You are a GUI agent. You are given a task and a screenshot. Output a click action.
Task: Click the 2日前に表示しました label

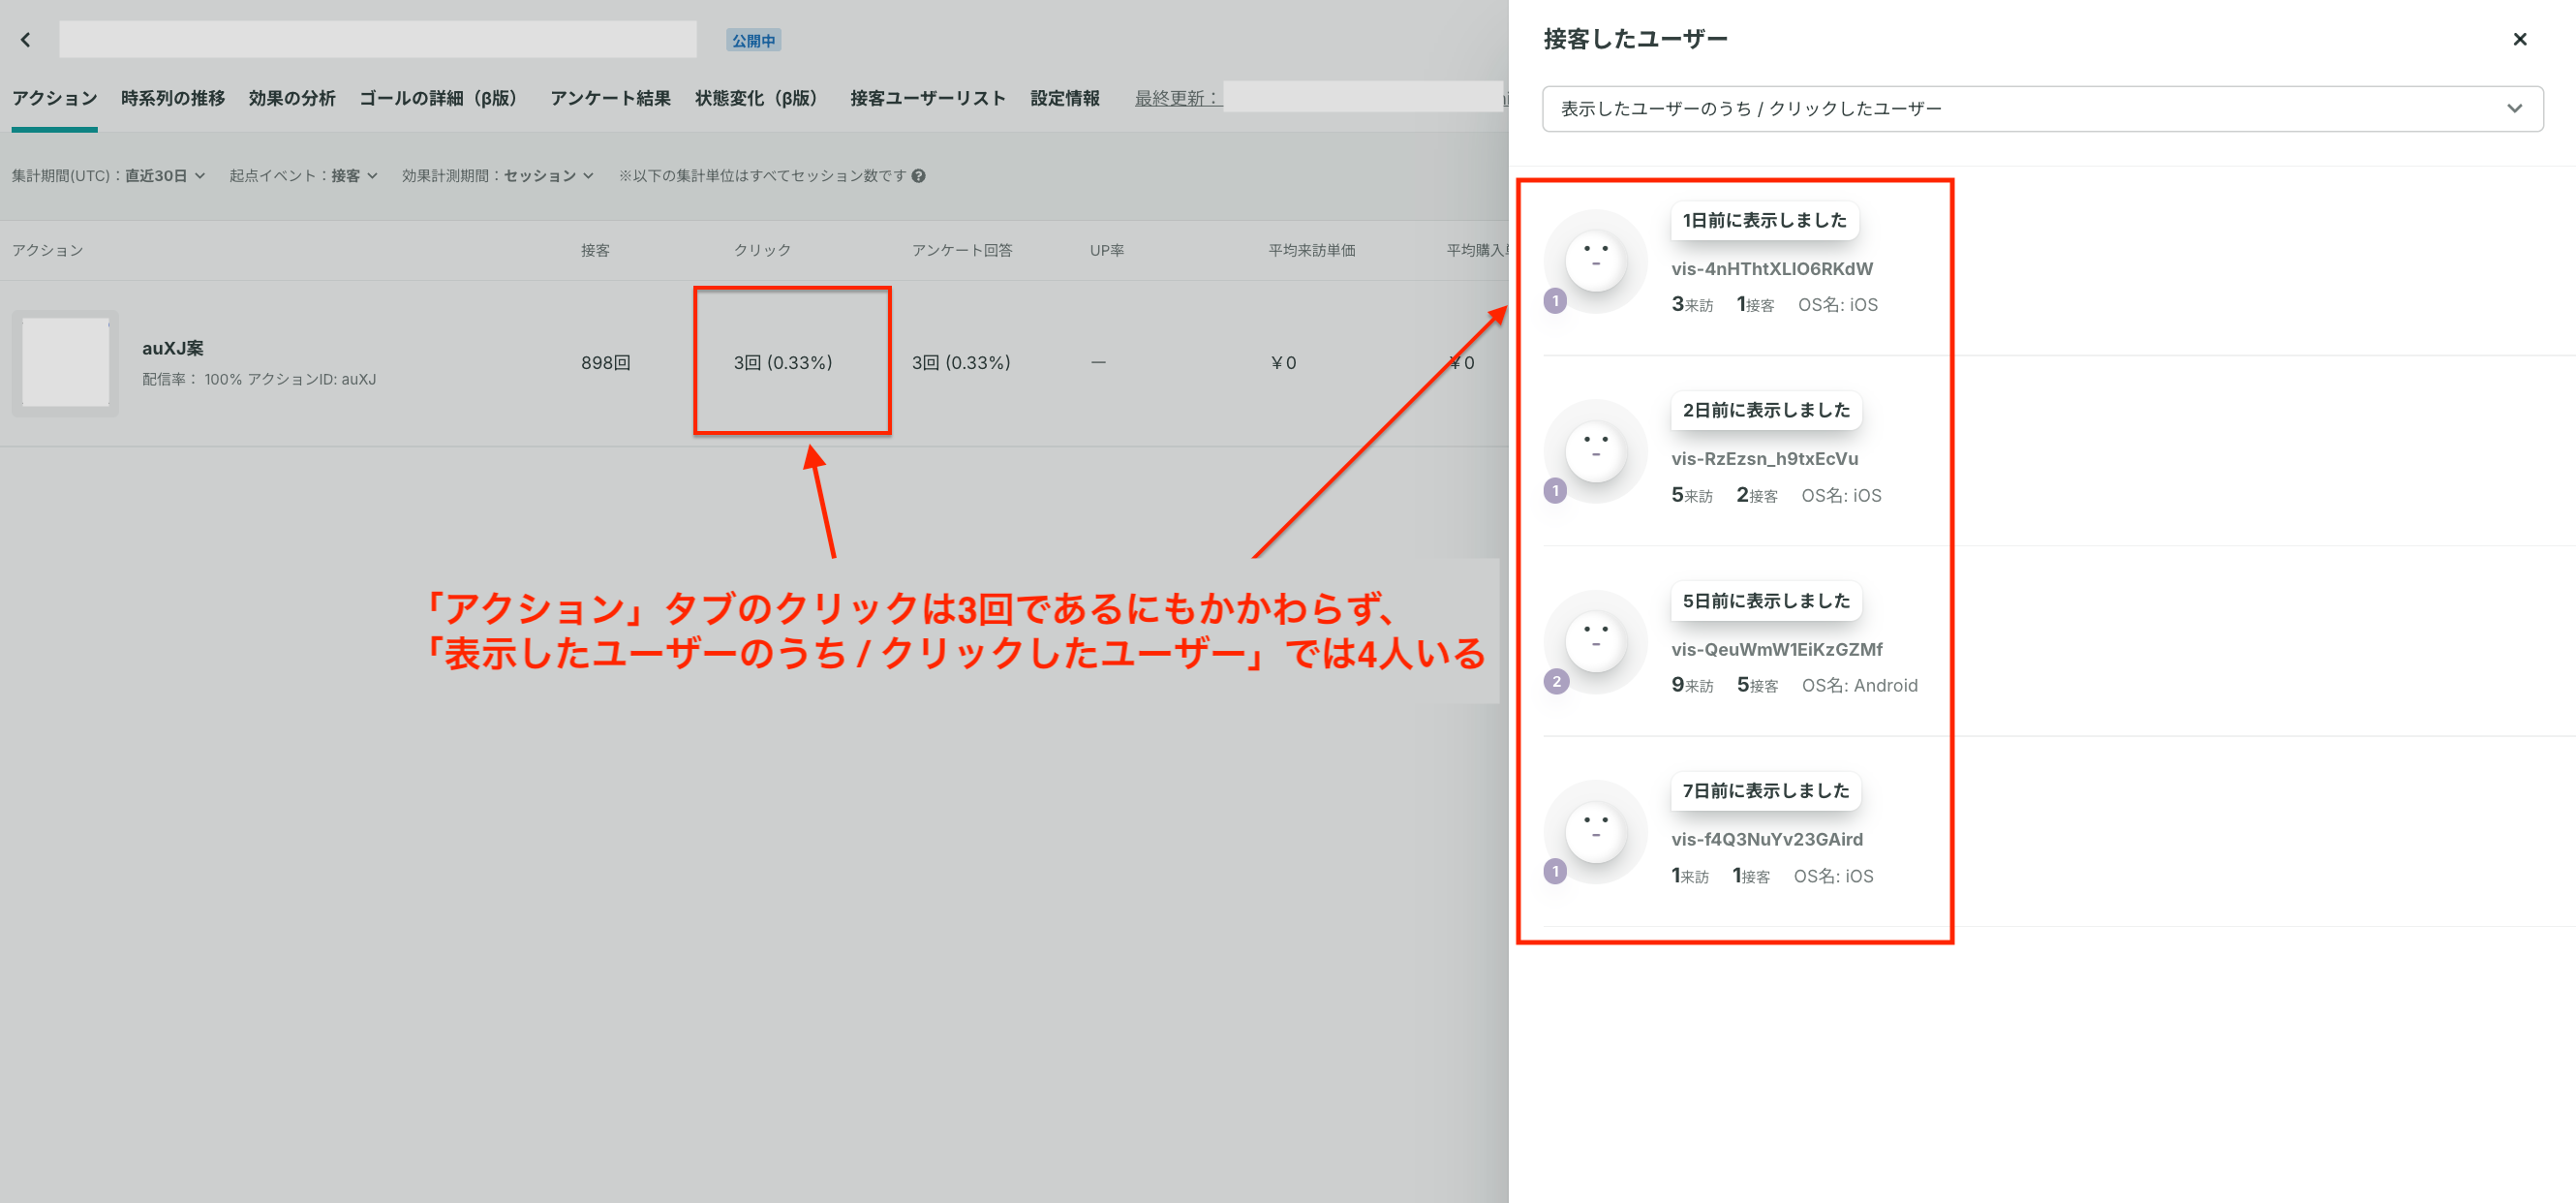(x=1766, y=410)
